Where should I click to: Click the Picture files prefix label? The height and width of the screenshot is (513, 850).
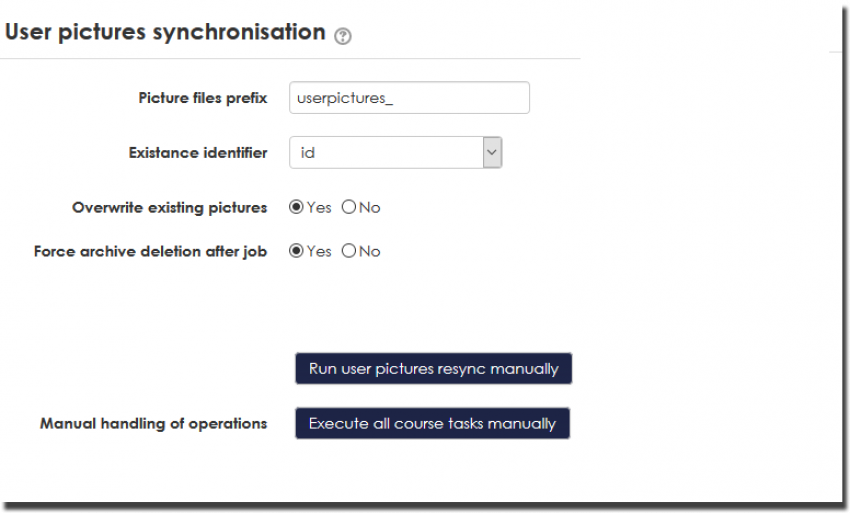pyautogui.click(x=203, y=98)
